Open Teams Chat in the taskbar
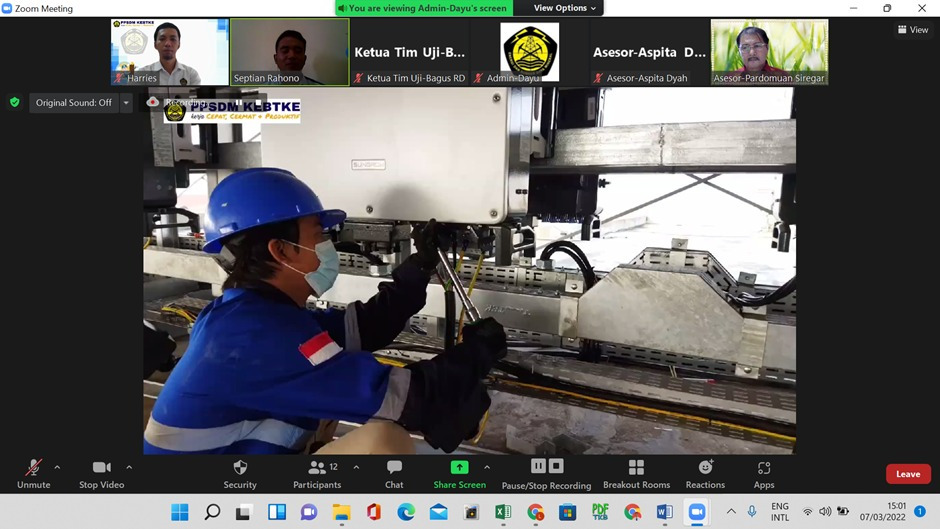 click(309, 512)
